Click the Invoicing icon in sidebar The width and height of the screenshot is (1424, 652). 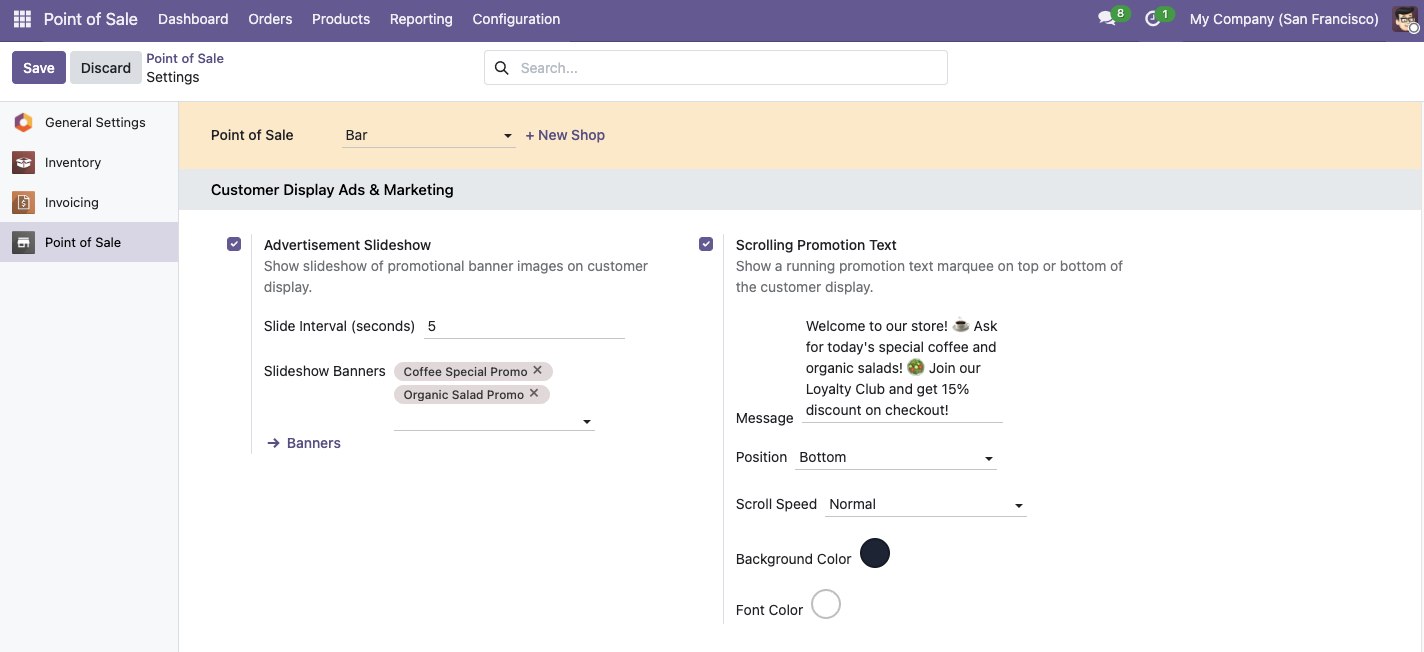point(23,202)
